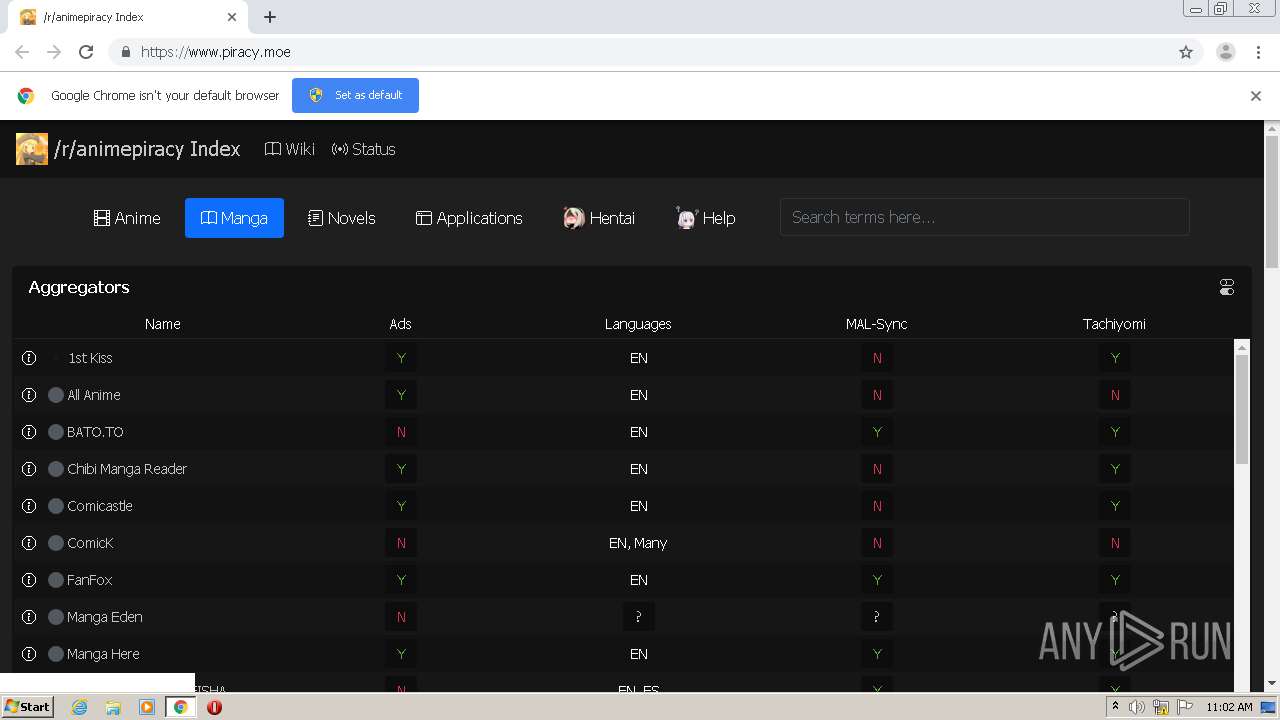Reload the page
Viewport: 1280px width, 720px height.
(x=86, y=52)
